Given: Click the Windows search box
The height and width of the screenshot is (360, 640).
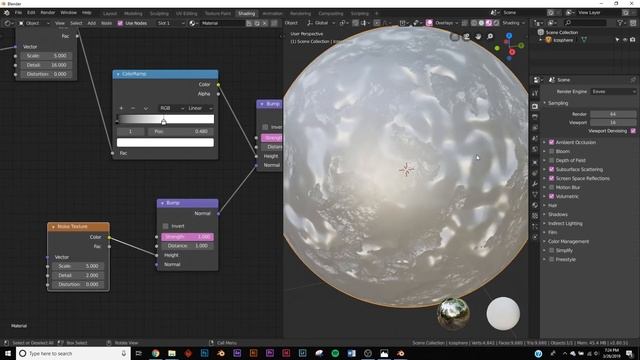Looking at the screenshot, I should 73,353.
